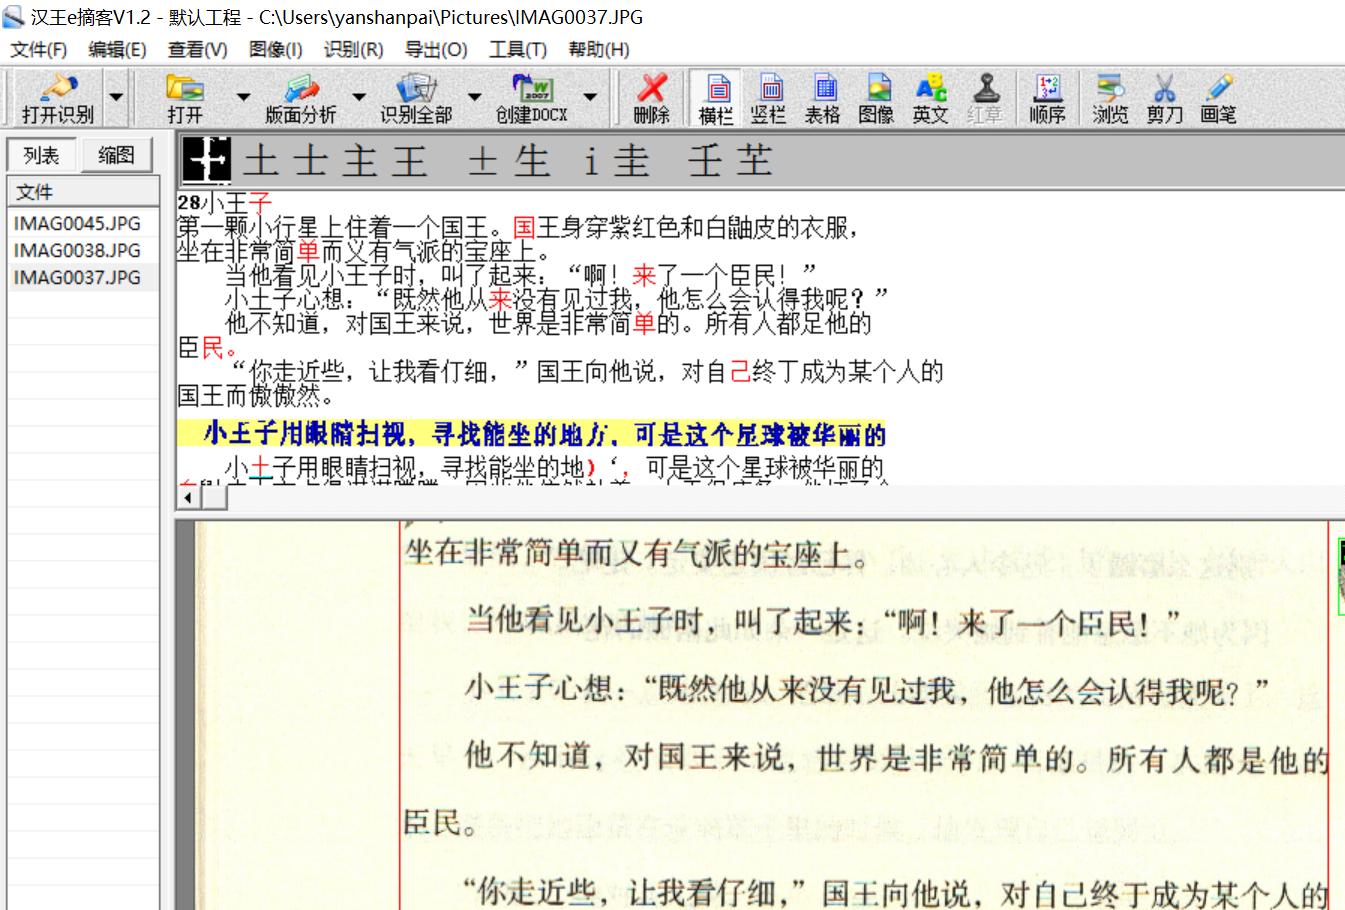Open the 浏览 browse tool
Image resolution: width=1345 pixels, height=910 pixels.
tap(1108, 97)
